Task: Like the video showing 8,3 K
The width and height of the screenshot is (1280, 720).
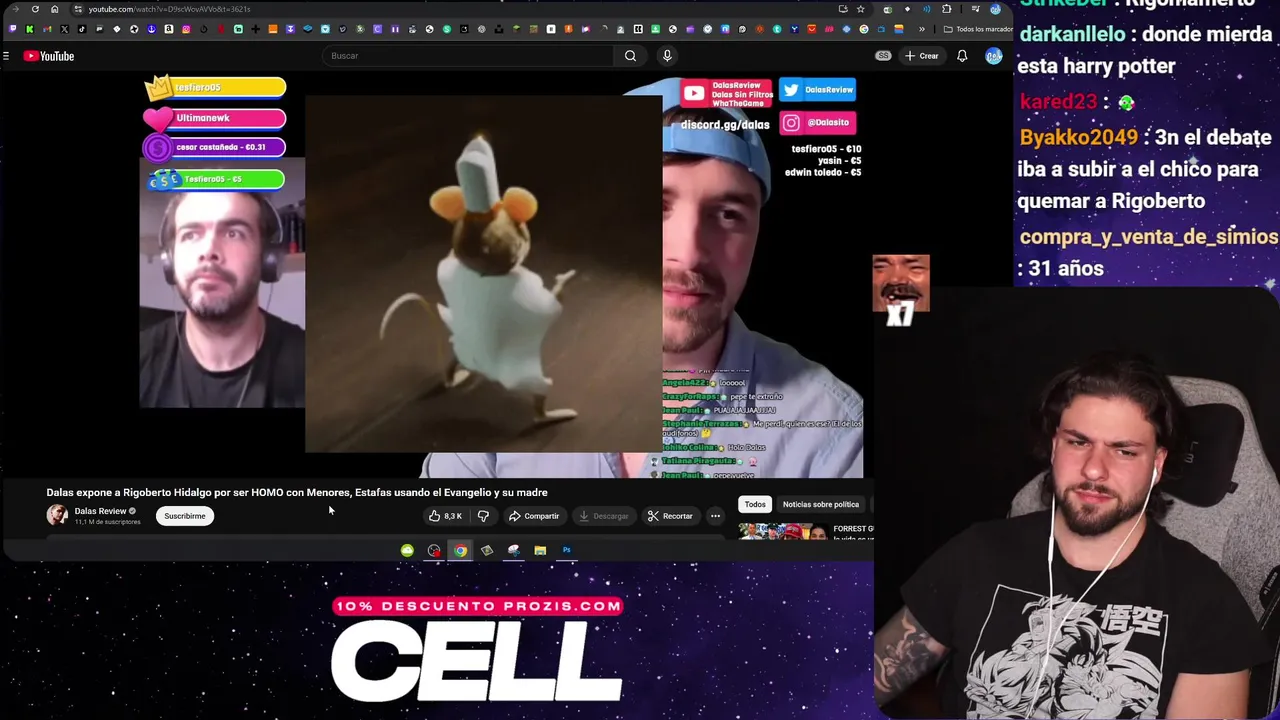Action: coord(446,516)
